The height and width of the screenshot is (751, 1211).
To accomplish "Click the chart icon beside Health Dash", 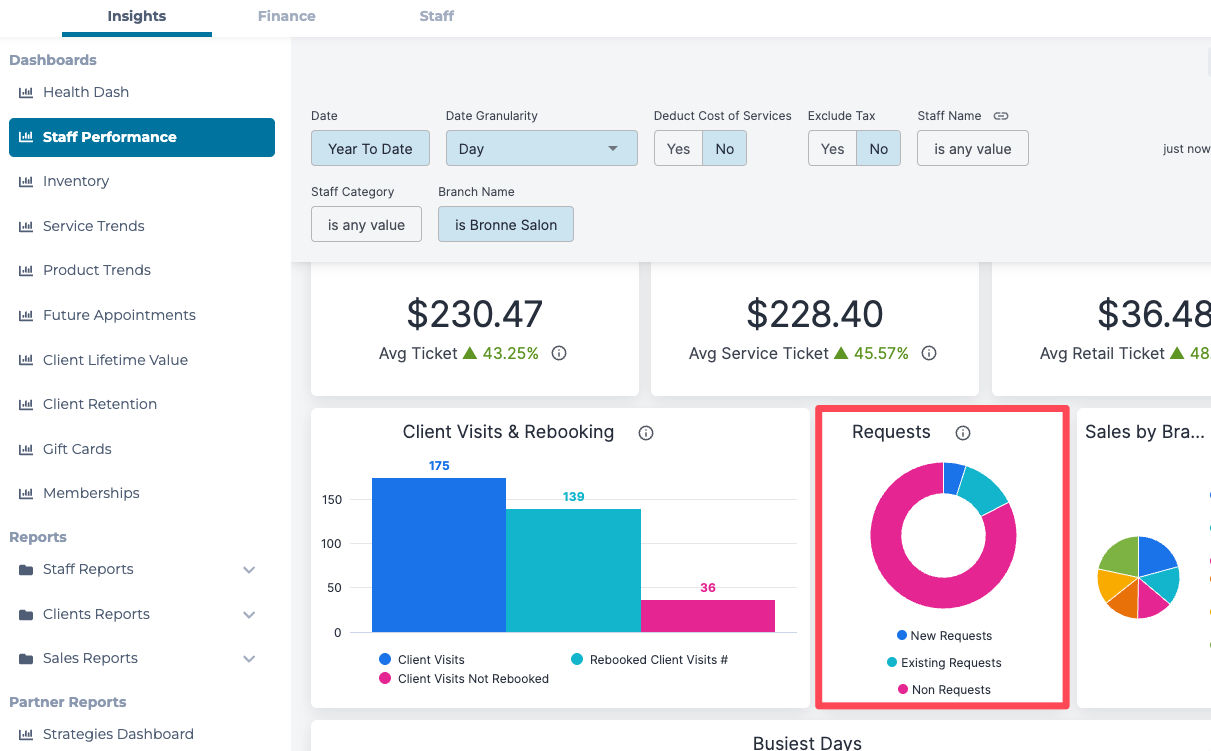I will (x=26, y=92).
